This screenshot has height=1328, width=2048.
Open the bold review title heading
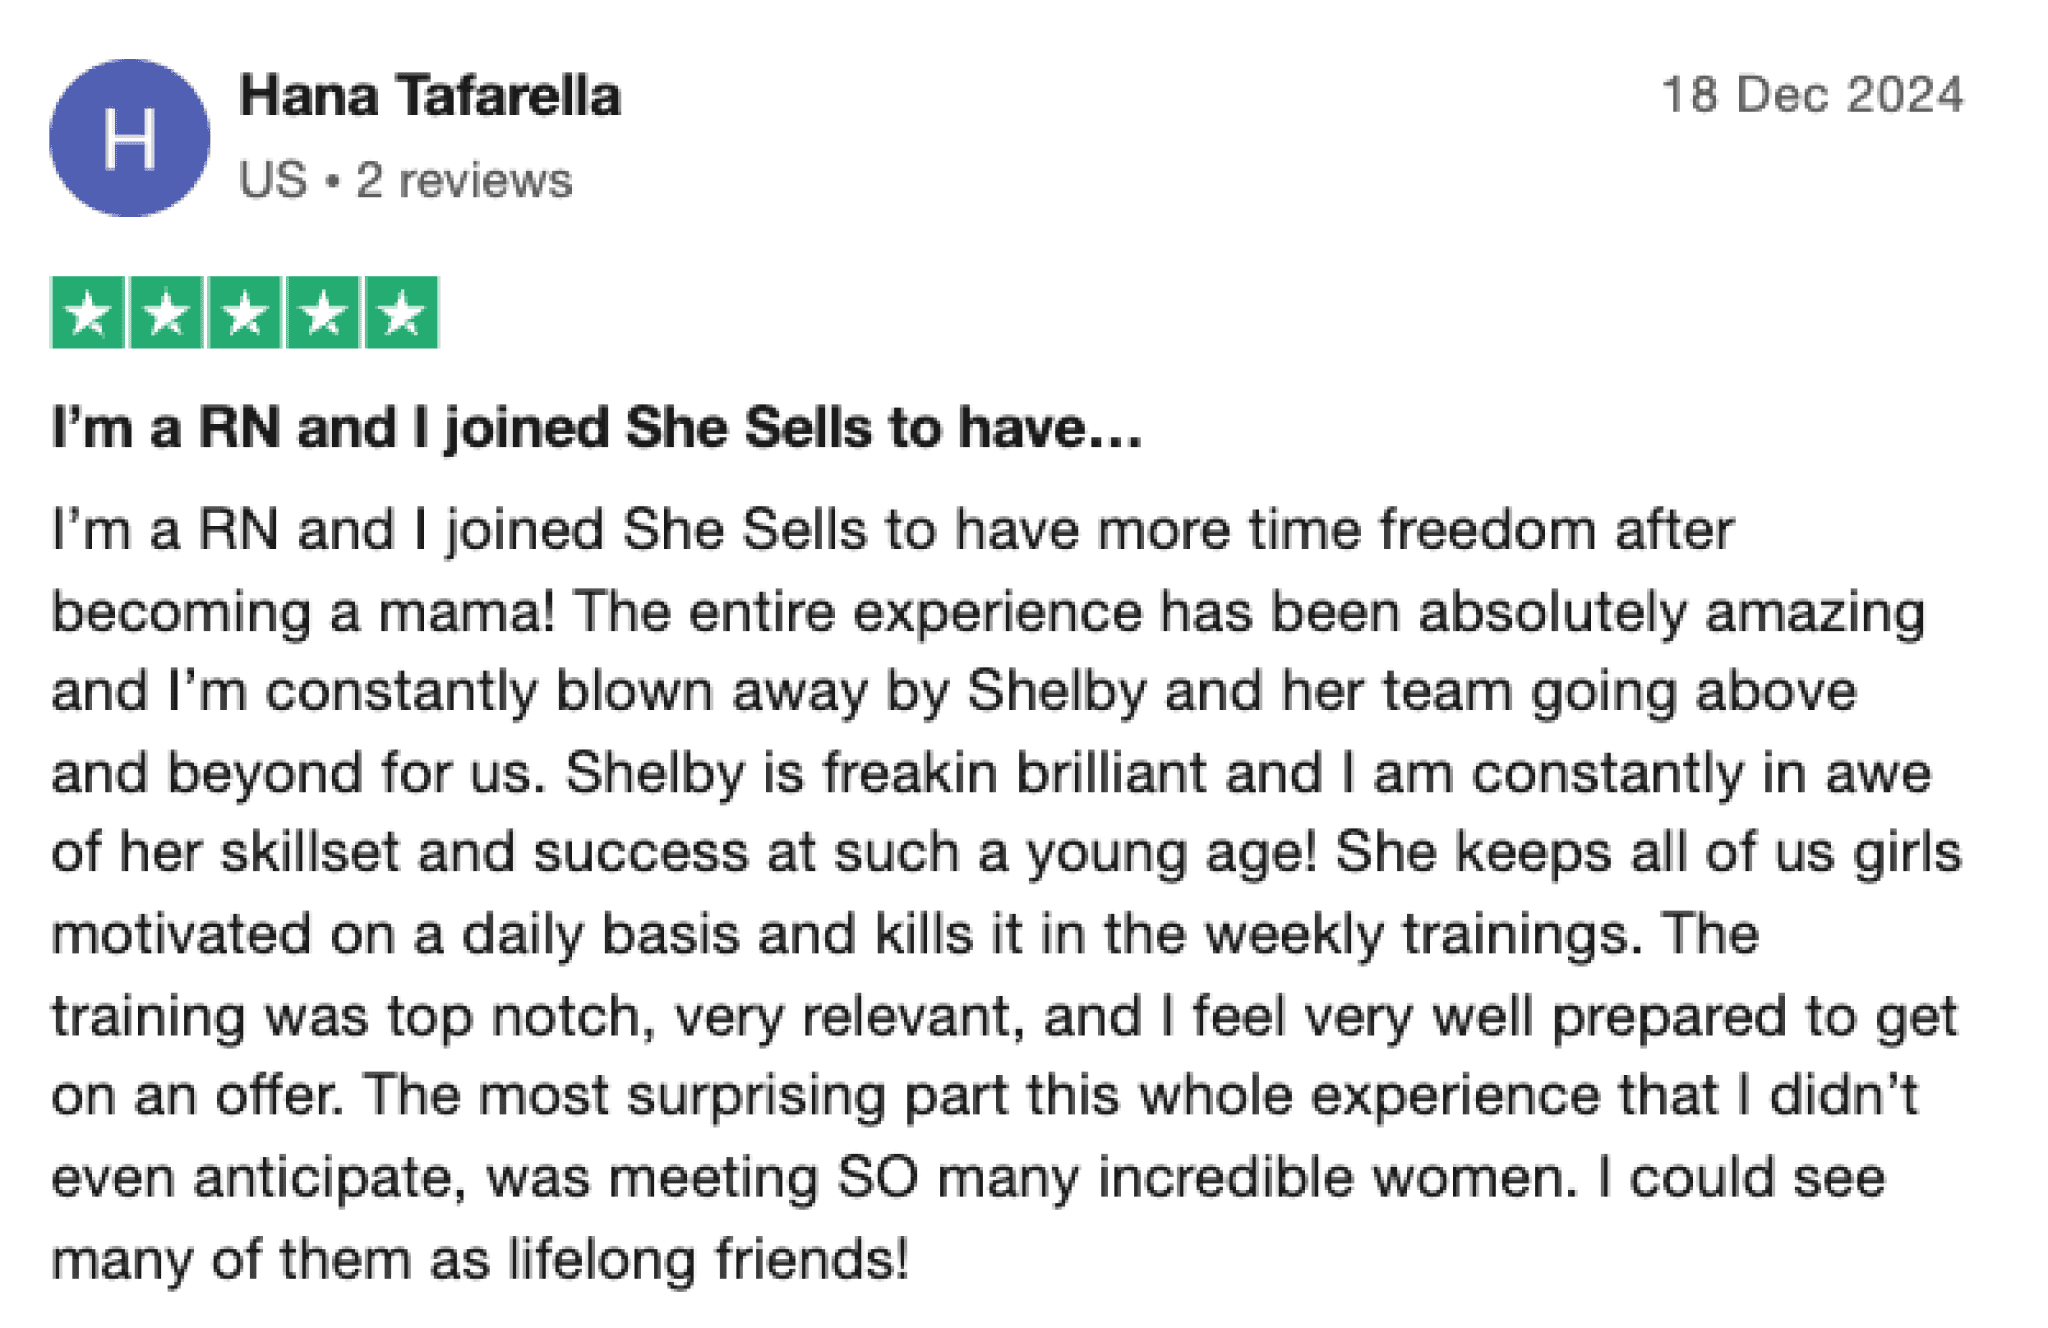click(597, 429)
